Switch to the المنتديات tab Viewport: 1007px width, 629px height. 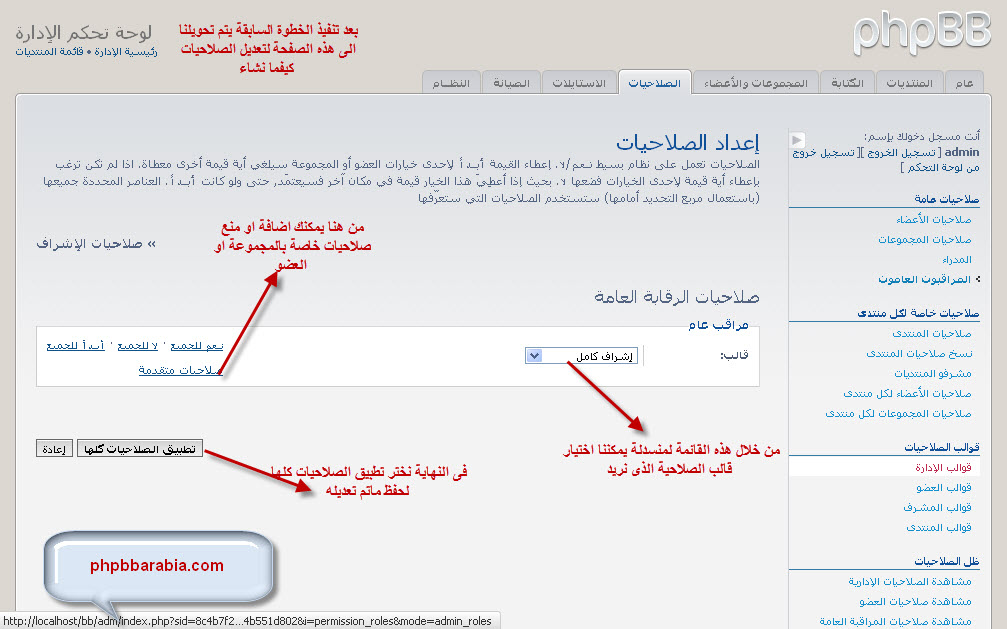(909, 83)
